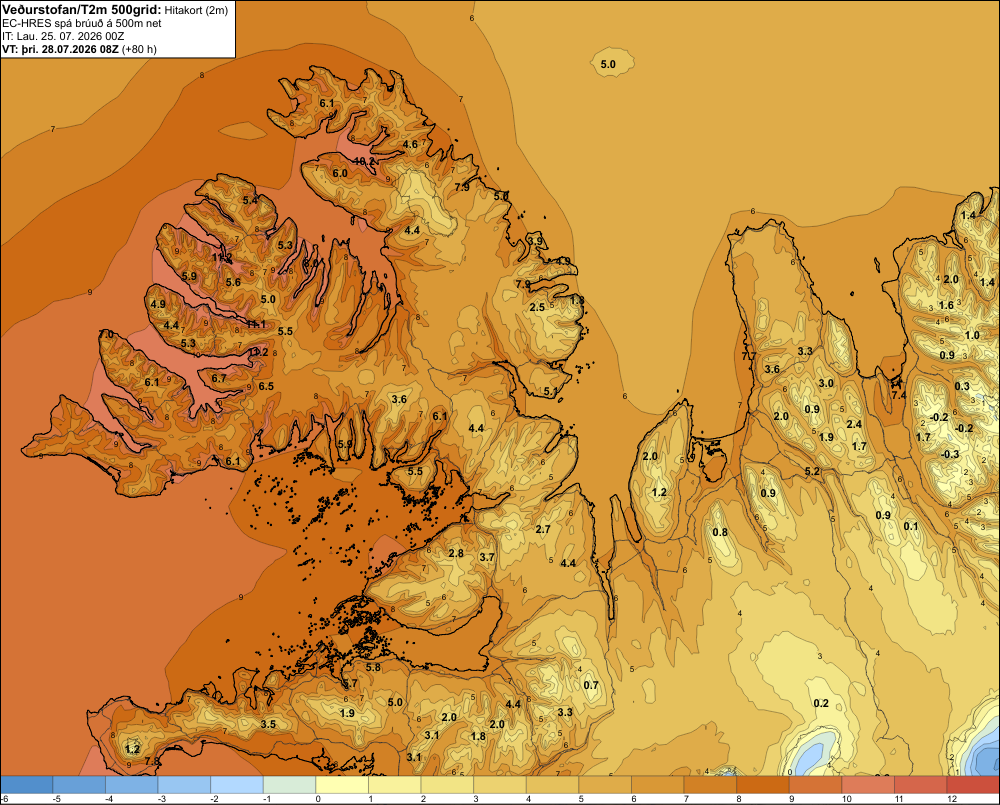Click the 10.2 temperature value on the map
Image resolution: width=1000 pixels, height=805 pixels.
(364, 161)
